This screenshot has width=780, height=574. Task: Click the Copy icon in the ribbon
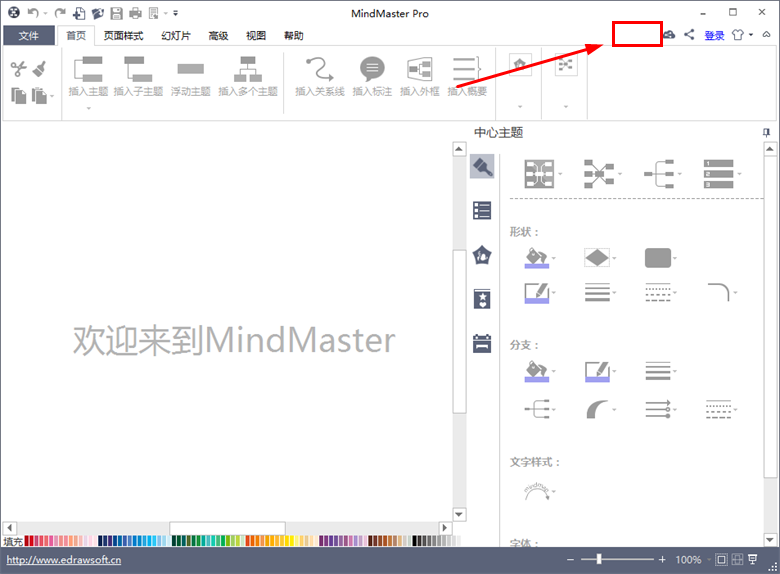18,95
